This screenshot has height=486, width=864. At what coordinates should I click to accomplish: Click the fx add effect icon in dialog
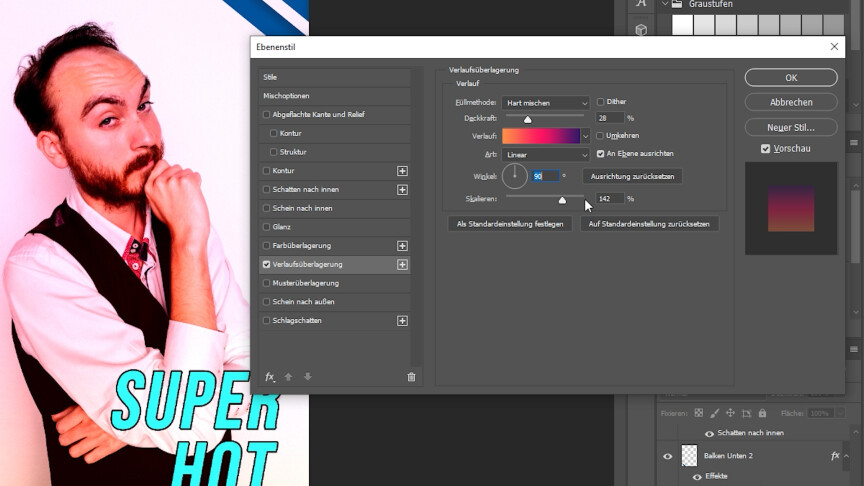[270, 377]
